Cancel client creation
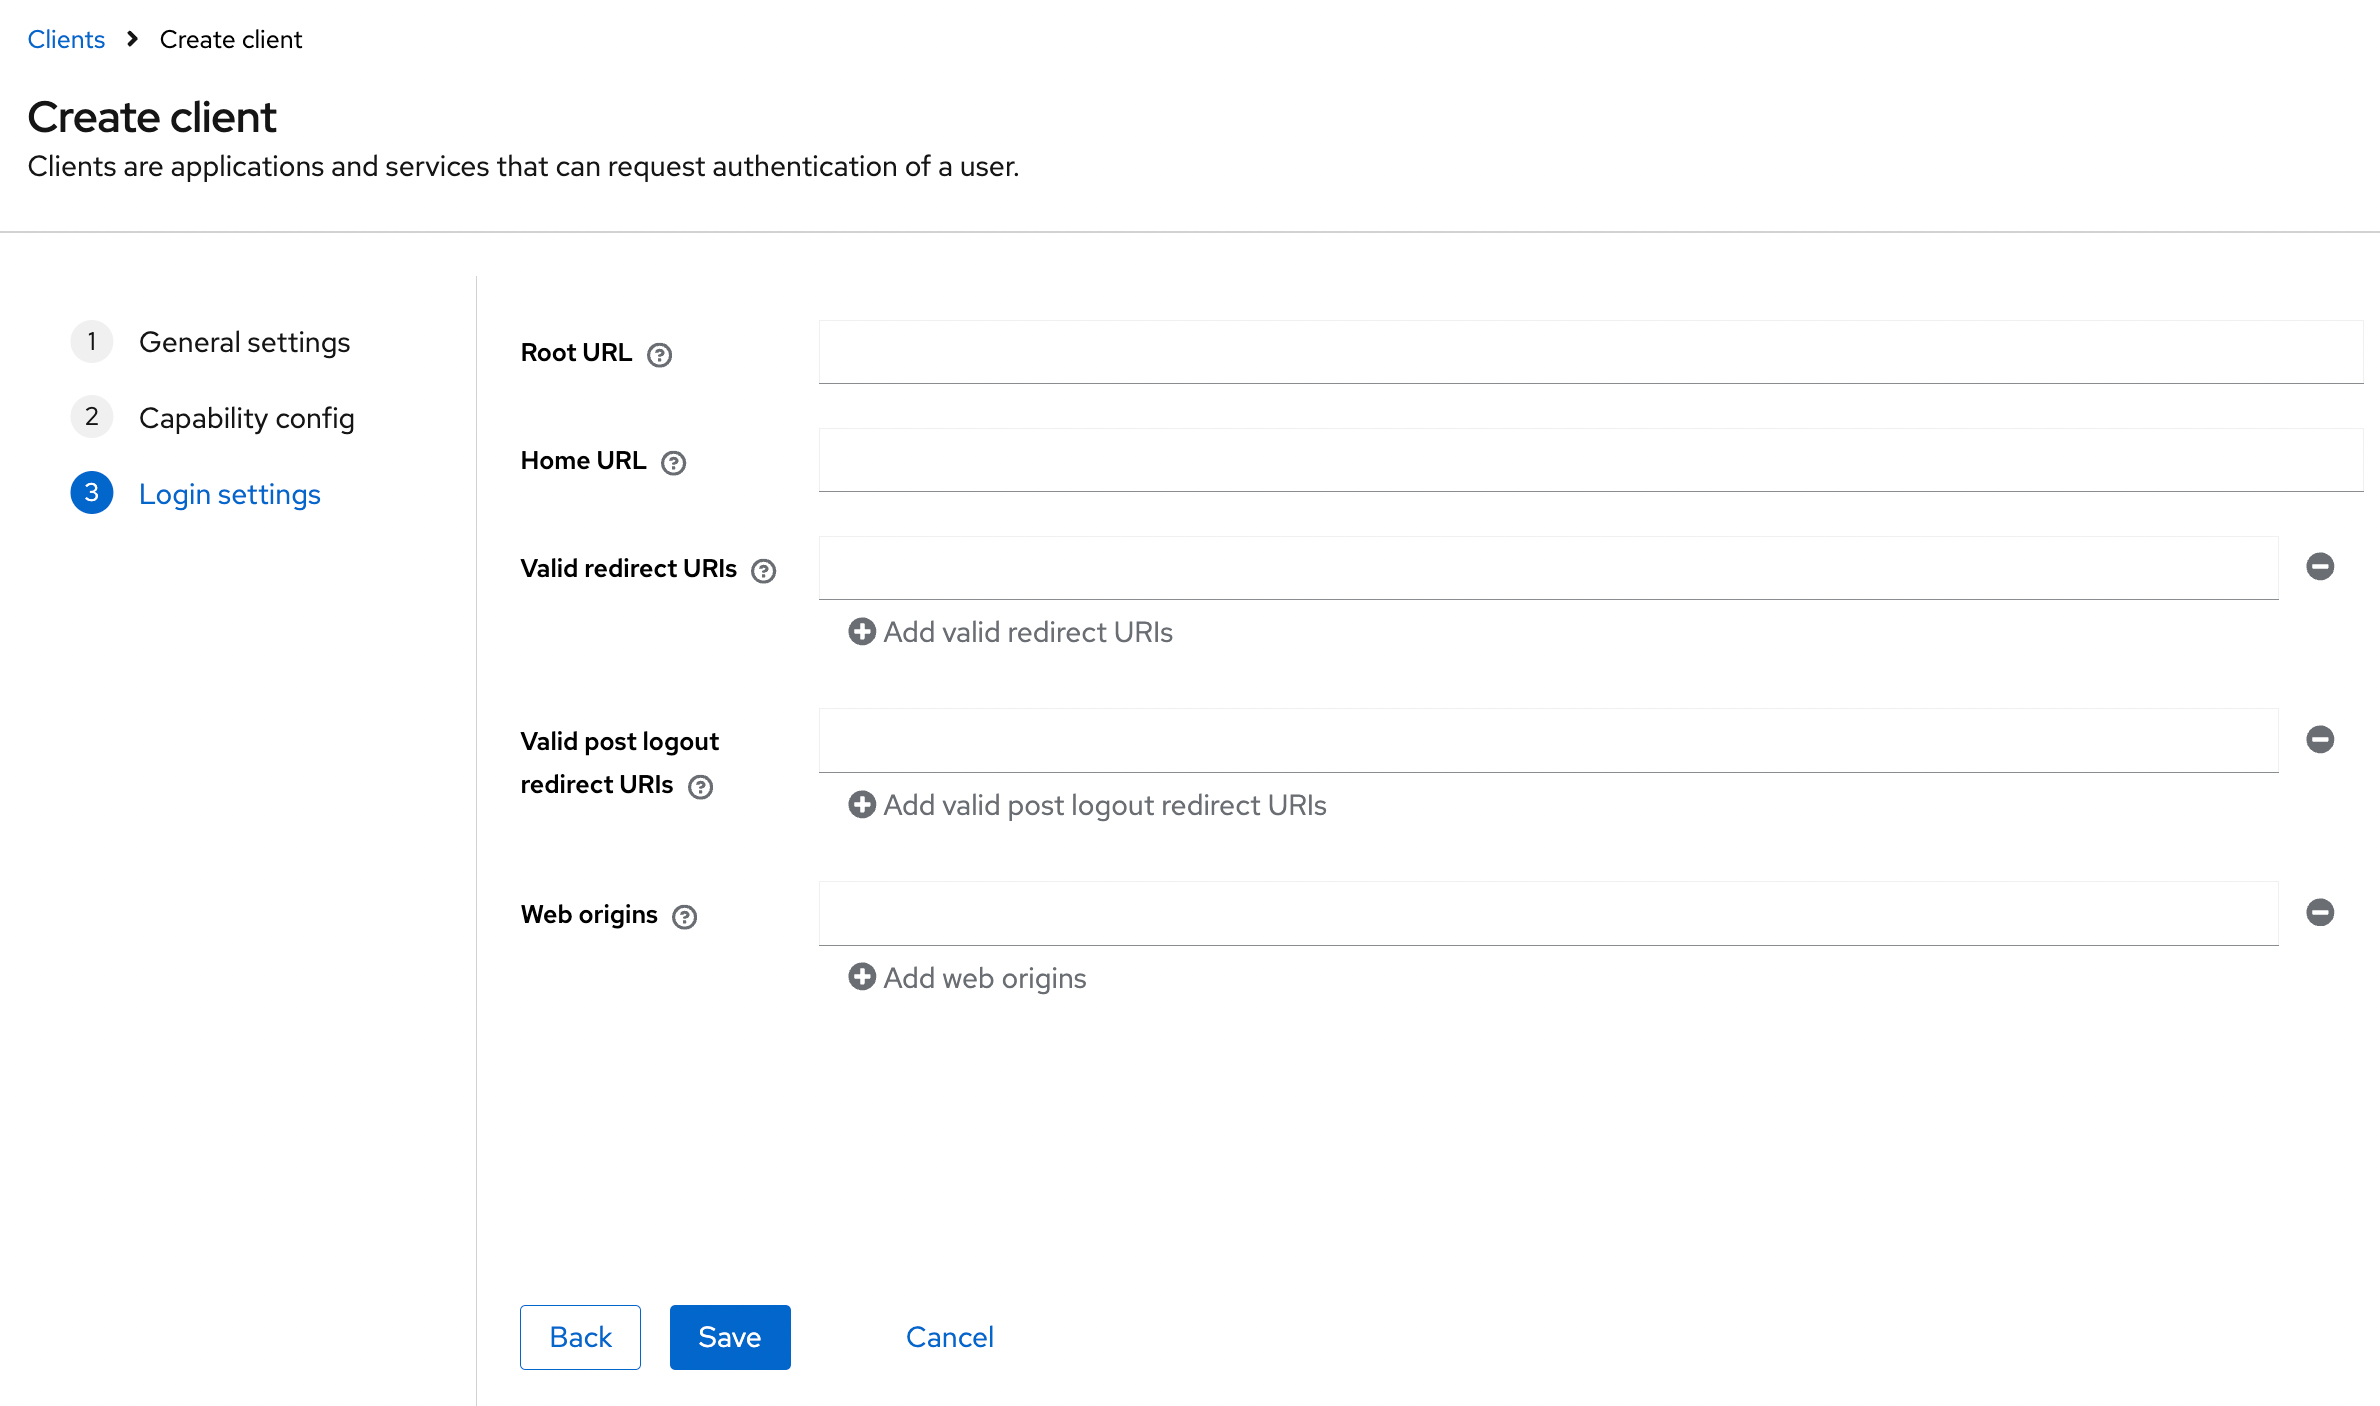This screenshot has width=2380, height=1406. click(949, 1337)
